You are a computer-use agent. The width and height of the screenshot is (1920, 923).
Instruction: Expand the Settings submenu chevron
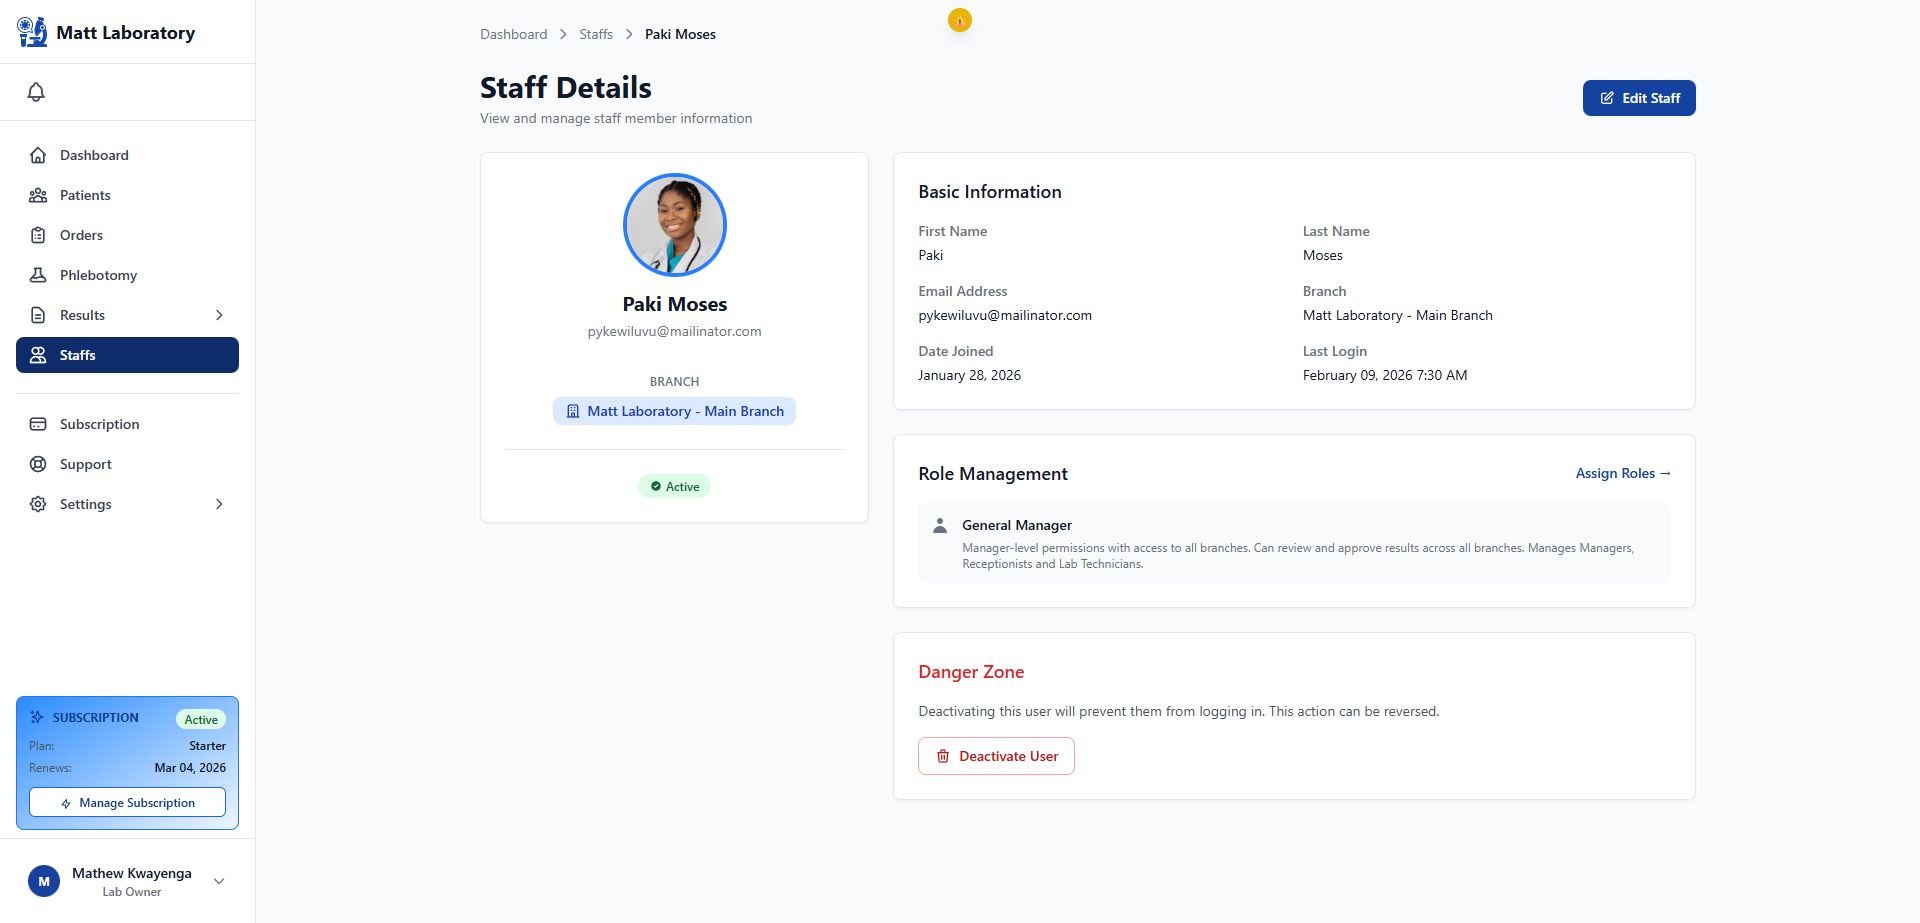(219, 504)
